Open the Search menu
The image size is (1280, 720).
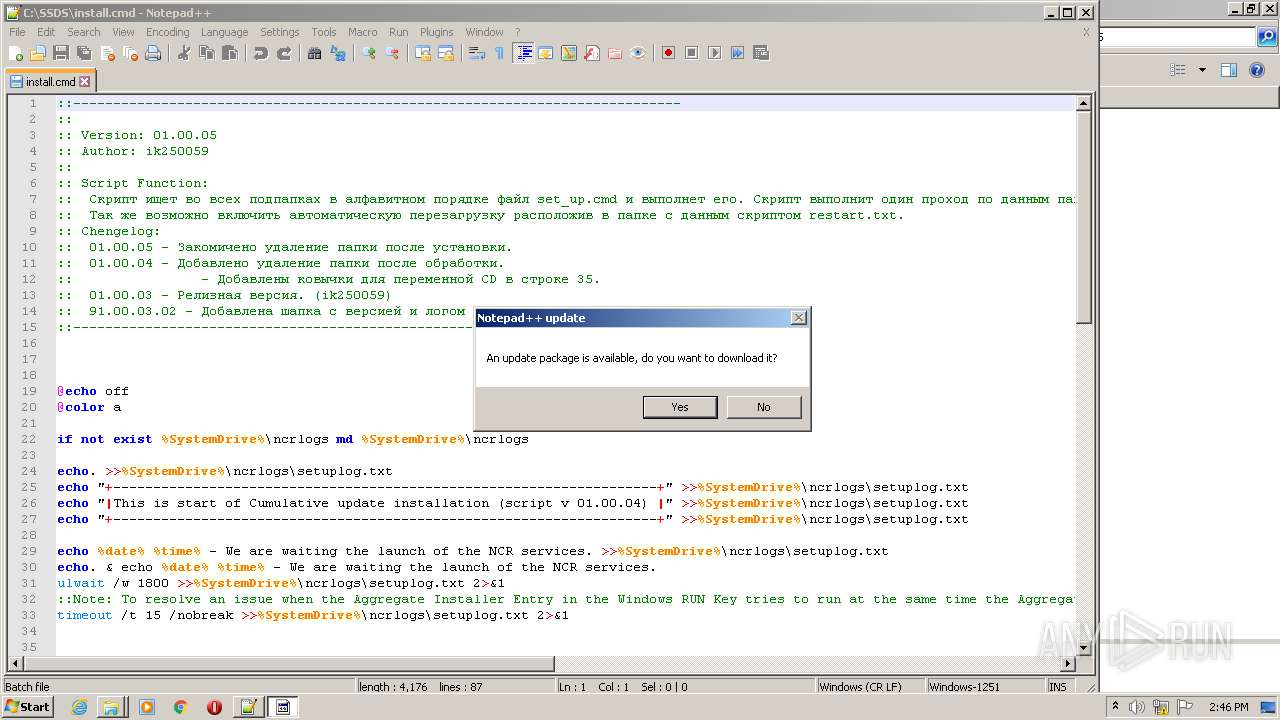(x=84, y=32)
